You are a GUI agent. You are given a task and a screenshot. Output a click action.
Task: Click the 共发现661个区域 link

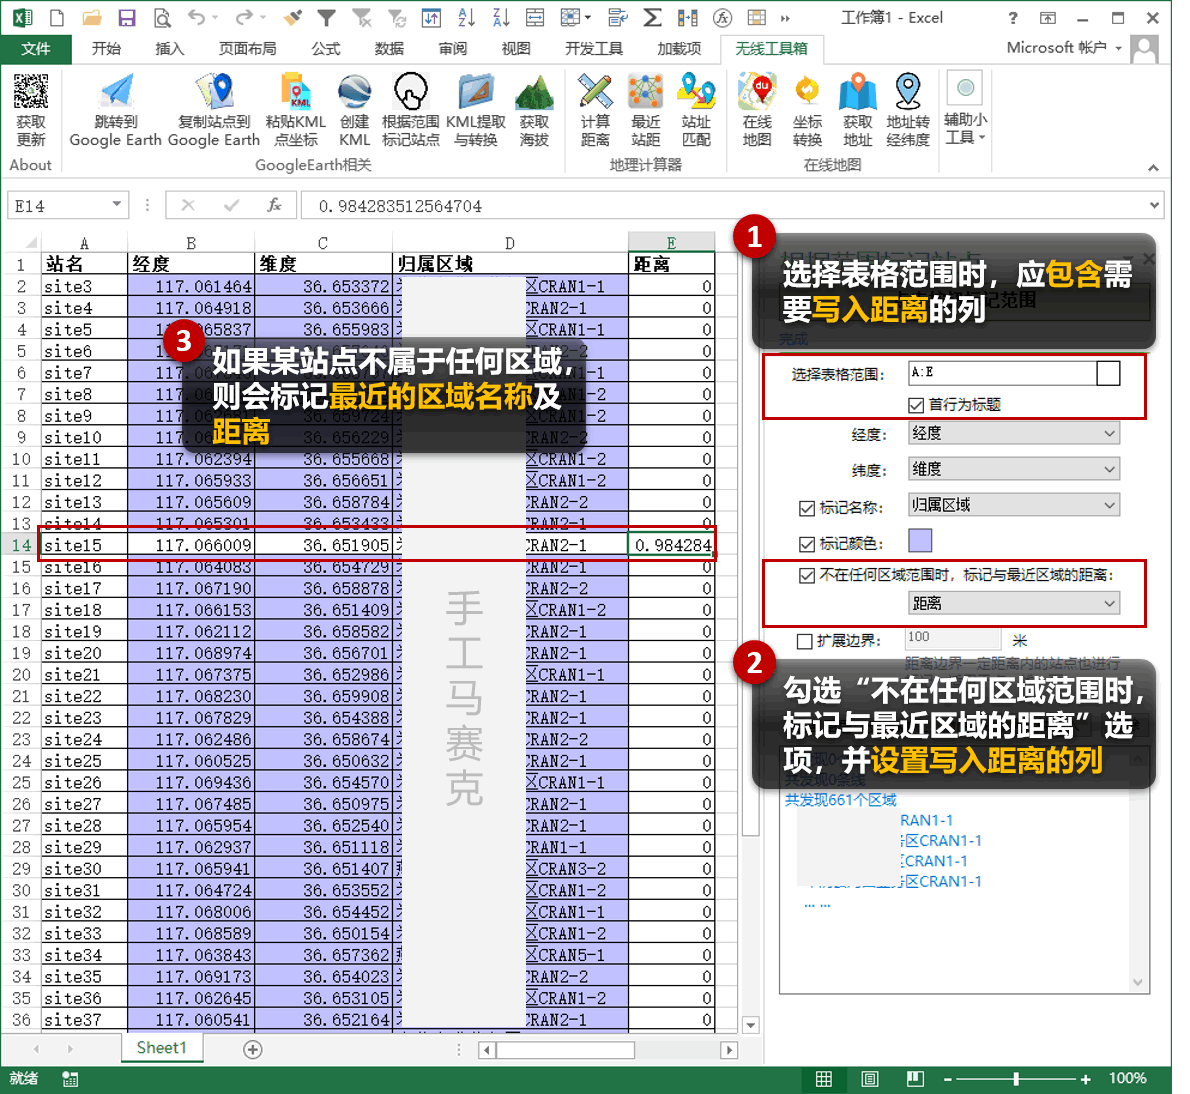coord(840,800)
